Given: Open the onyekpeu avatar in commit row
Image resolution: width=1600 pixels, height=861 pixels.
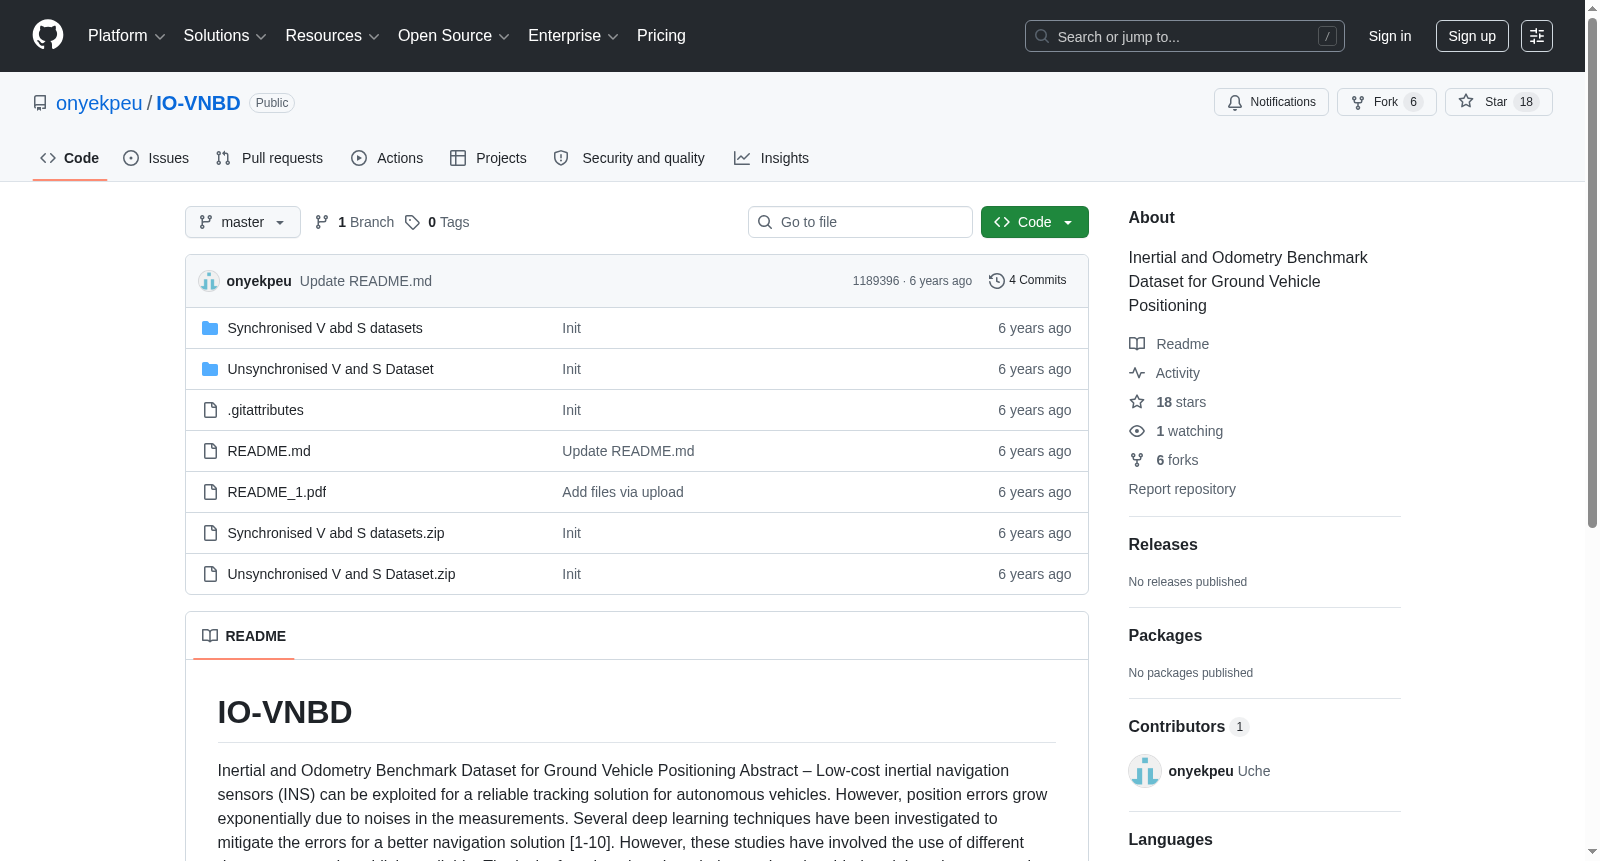Looking at the screenshot, I should pyautogui.click(x=209, y=281).
